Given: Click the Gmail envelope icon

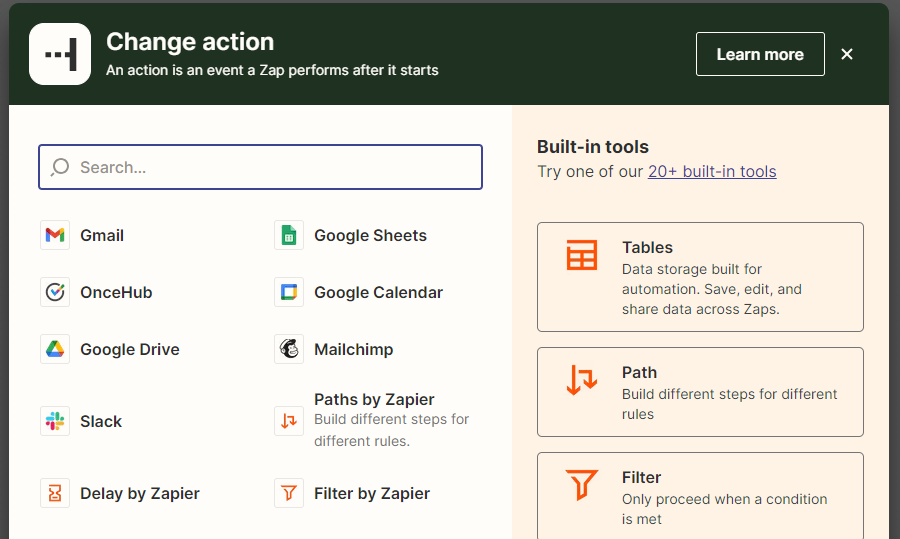Looking at the screenshot, I should click(55, 236).
